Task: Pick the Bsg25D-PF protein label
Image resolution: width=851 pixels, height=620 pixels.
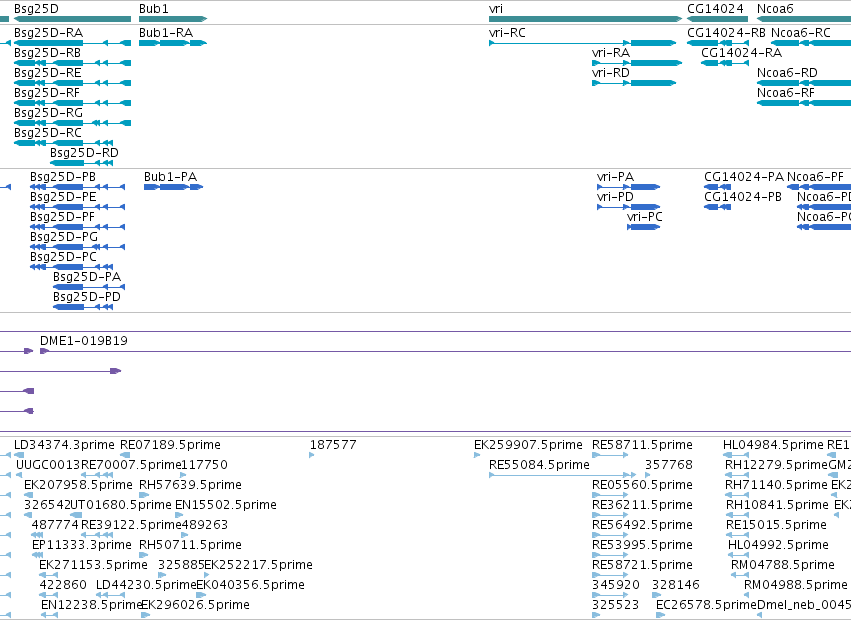Action: (x=62, y=217)
